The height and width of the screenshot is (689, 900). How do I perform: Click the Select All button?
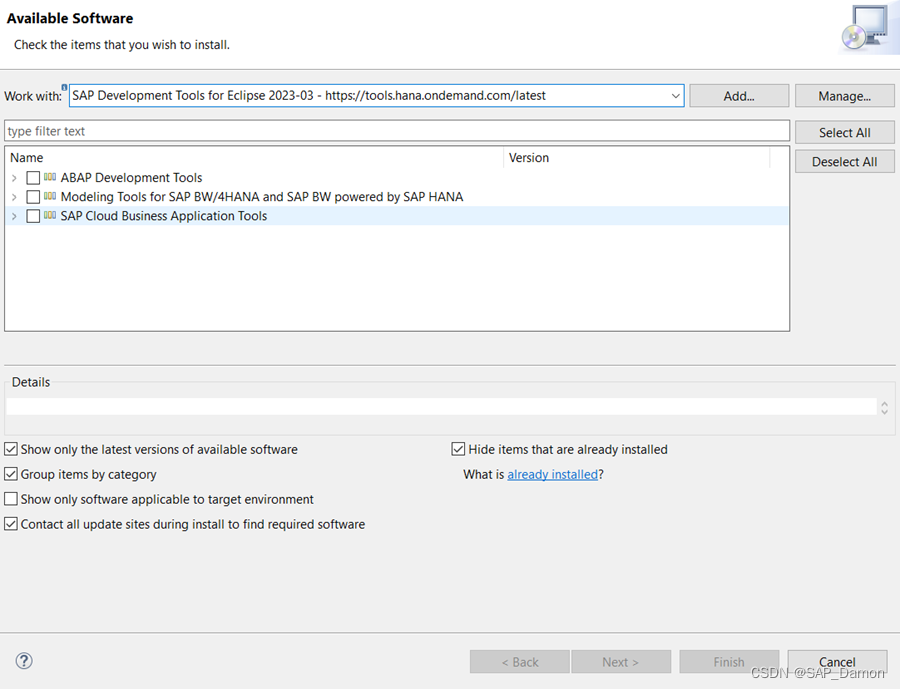point(844,133)
